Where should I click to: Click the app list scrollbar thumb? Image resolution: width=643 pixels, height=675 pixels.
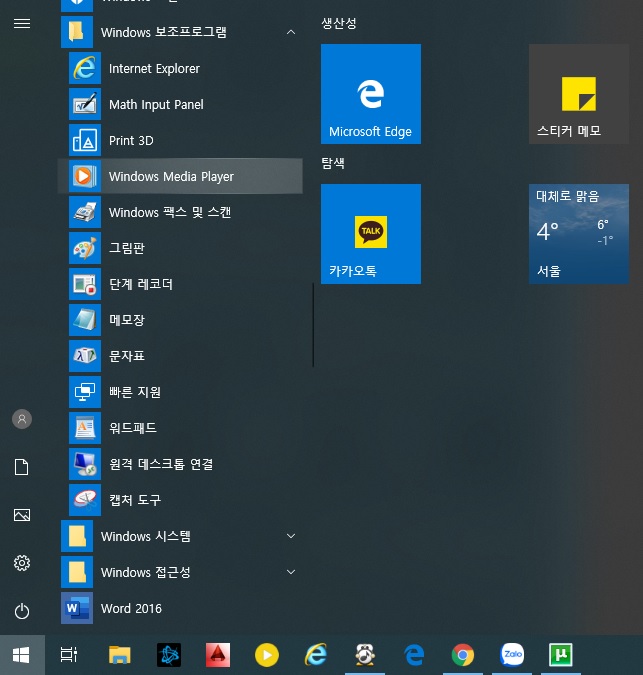pyautogui.click(x=313, y=325)
